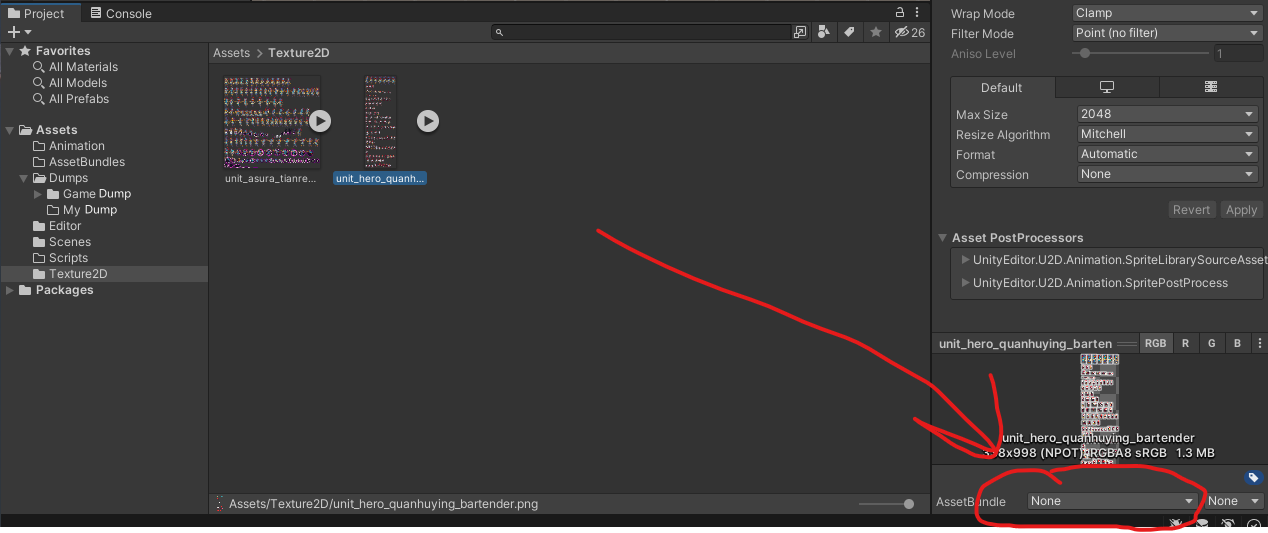This screenshot has width=1268, height=533.
Task: Click the favorite star search icon
Action: pos(875,32)
